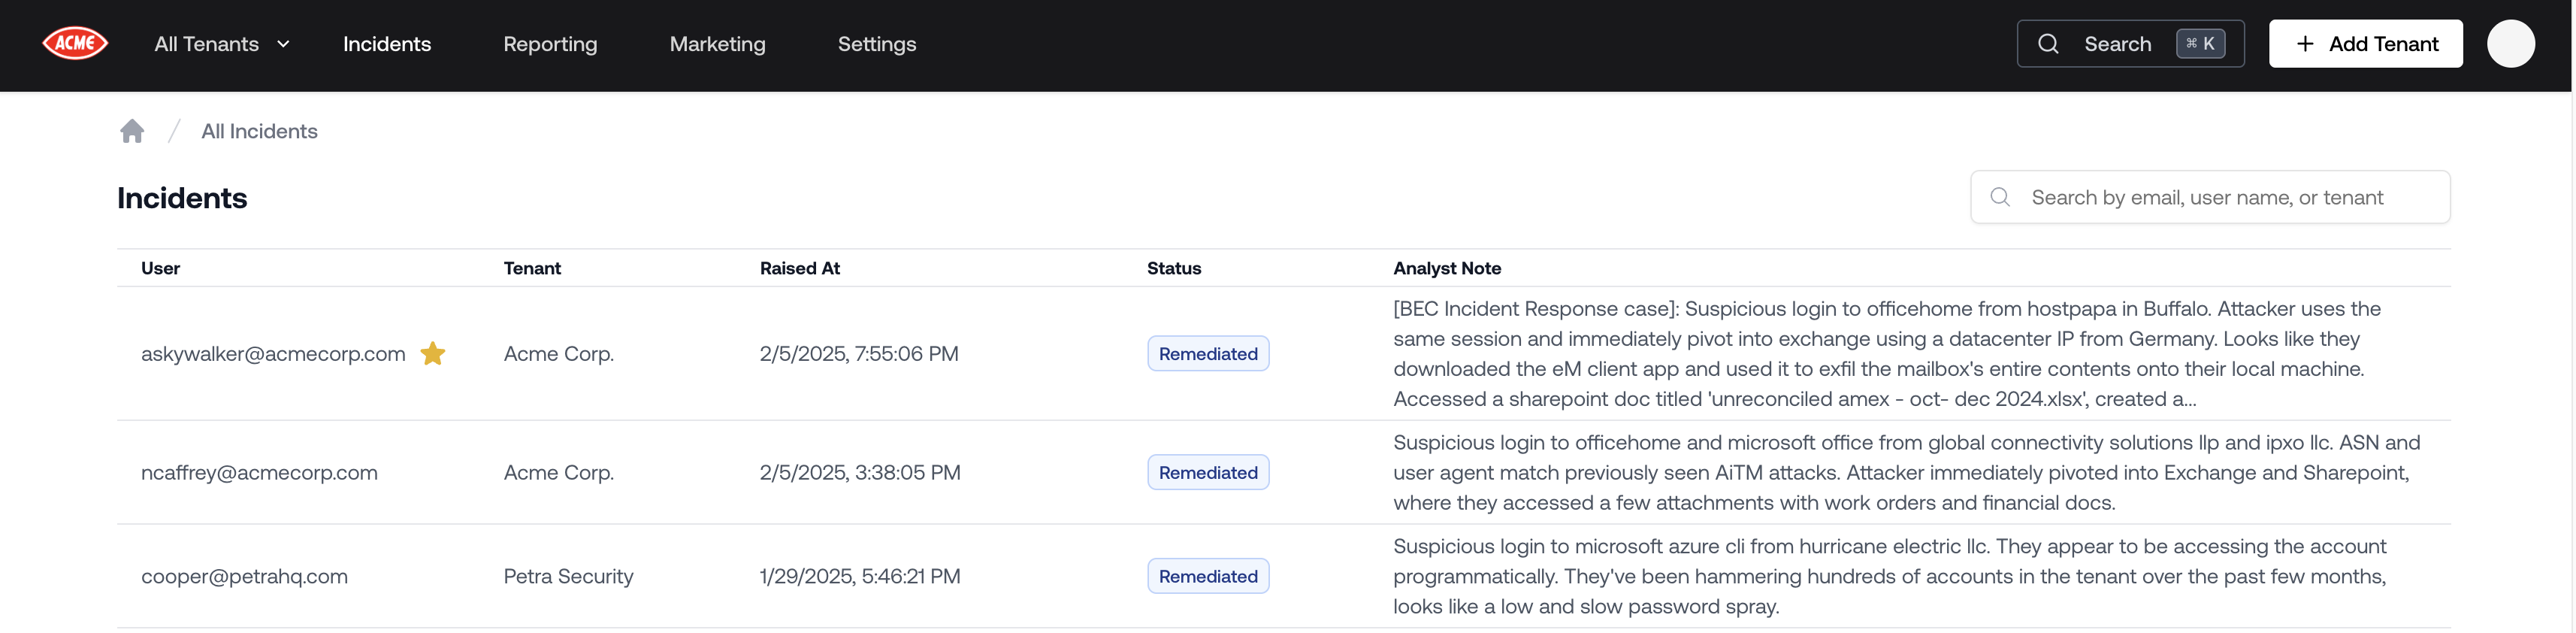Click the Raised At column header
The image size is (2576, 633).
point(799,268)
